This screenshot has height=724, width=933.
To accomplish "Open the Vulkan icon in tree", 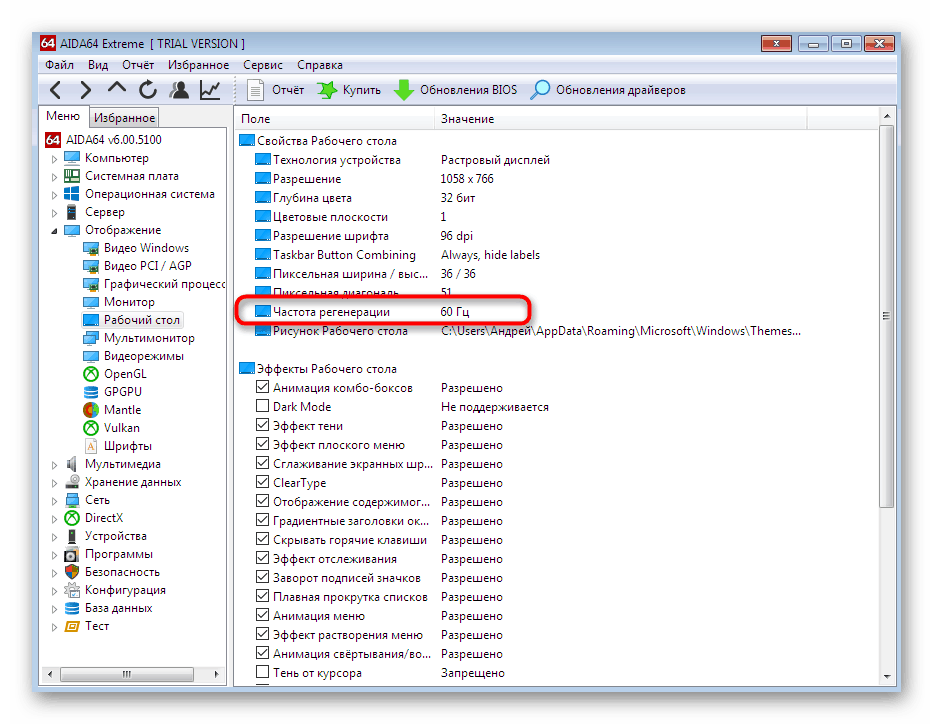I will [x=91, y=428].
